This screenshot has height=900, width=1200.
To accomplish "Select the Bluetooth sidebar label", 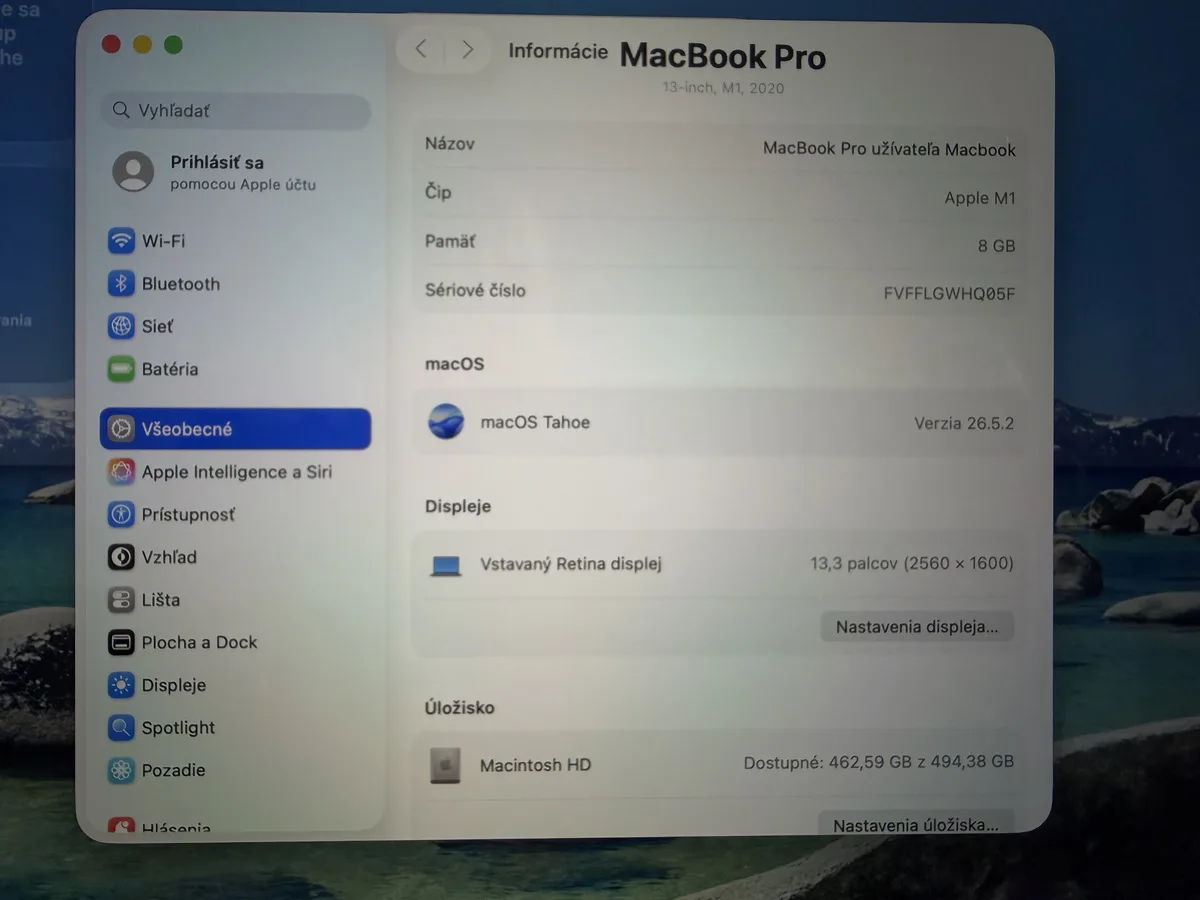I will 181,284.
